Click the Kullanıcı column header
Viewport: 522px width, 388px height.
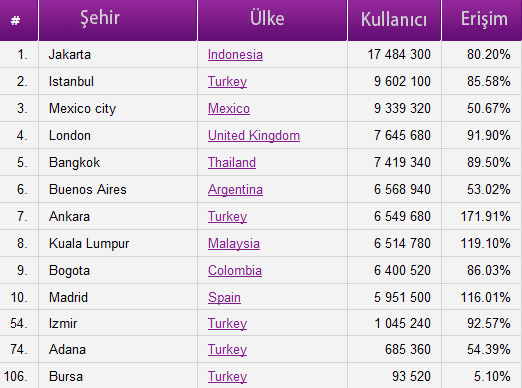click(394, 20)
